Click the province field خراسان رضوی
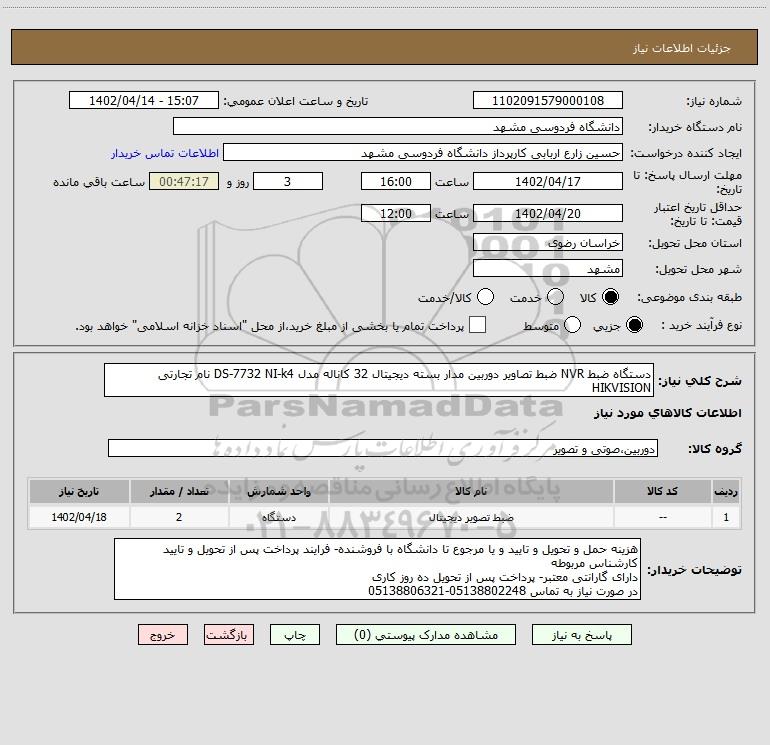 click(x=548, y=243)
